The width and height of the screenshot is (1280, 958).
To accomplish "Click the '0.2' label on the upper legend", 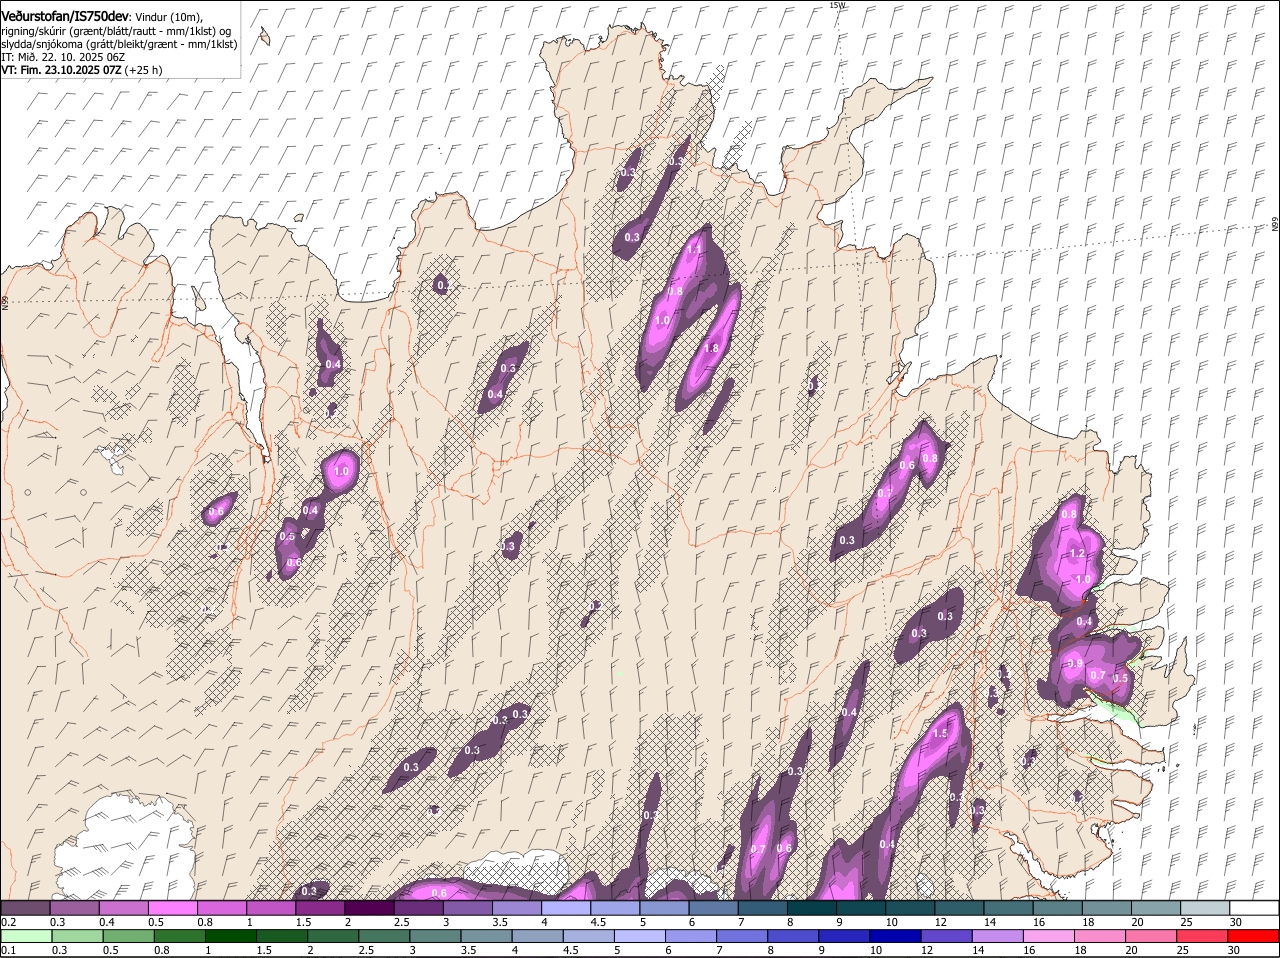I will (x=8, y=922).
